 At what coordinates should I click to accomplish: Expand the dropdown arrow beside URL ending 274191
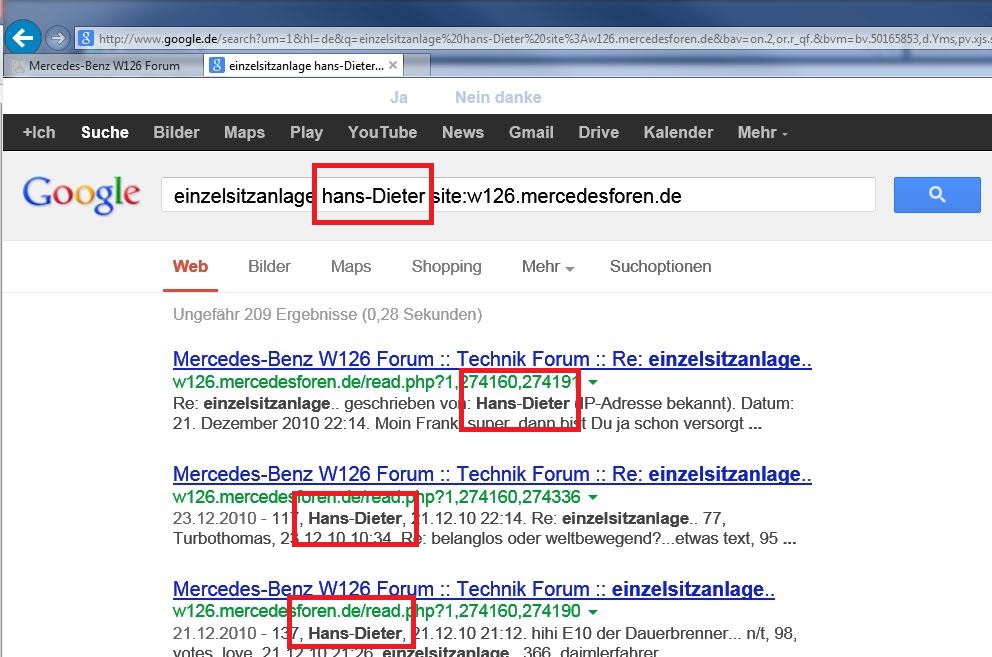pyautogui.click(x=593, y=382)
